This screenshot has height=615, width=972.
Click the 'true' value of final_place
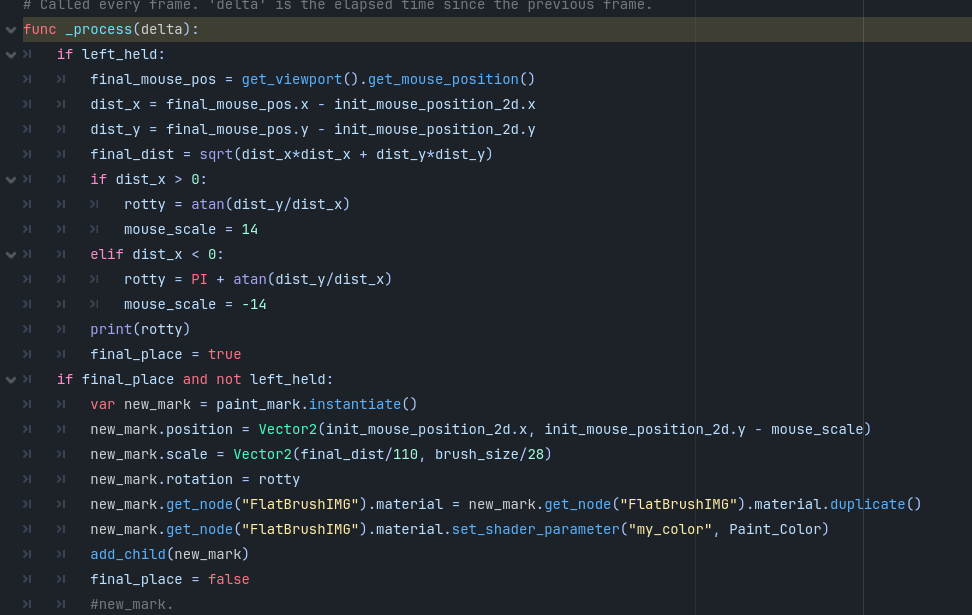click(x=224, y=354)
